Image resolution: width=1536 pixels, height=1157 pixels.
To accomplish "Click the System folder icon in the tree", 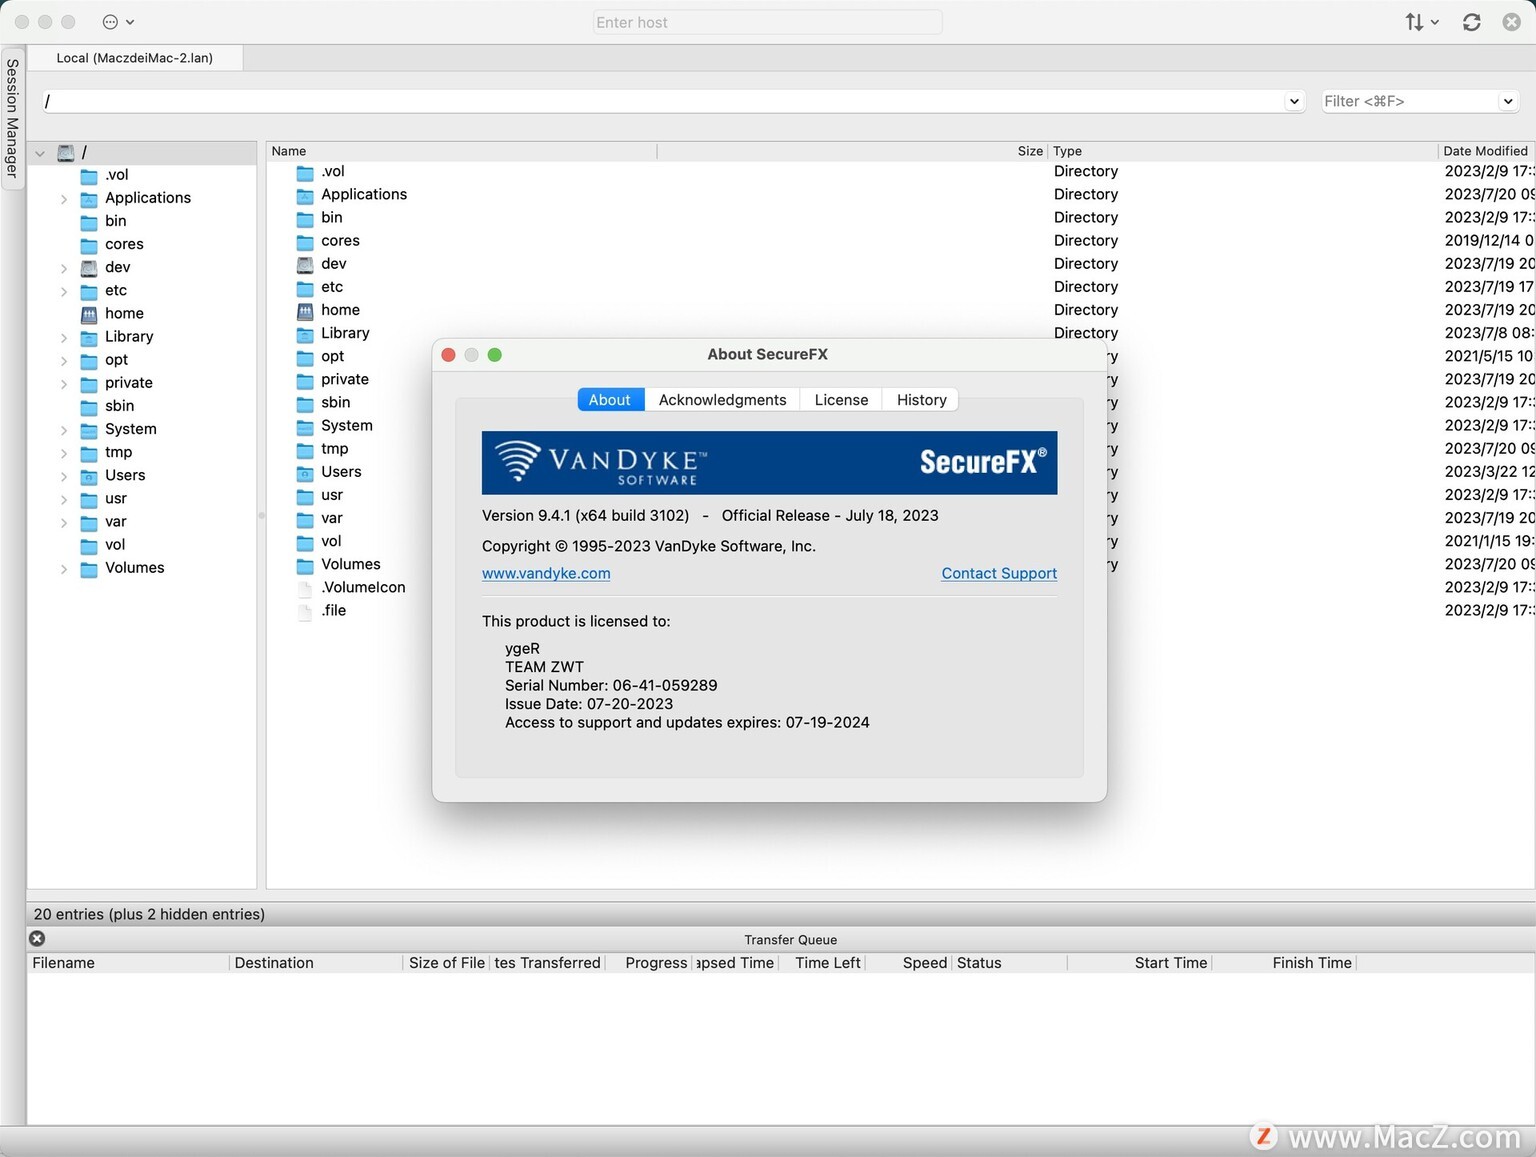I will tap(89, 430).
